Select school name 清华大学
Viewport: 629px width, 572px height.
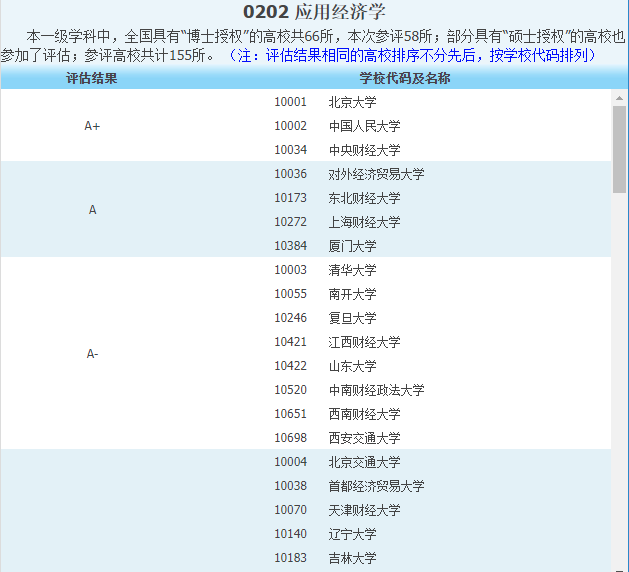pos(352,270)
